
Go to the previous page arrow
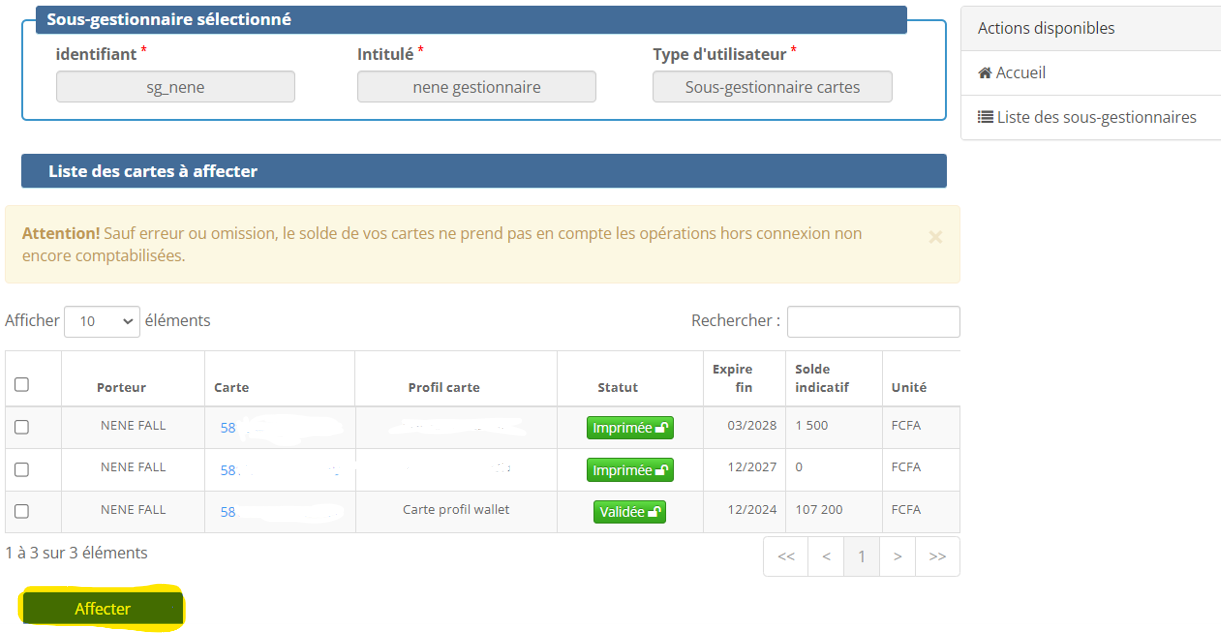pyautogui.click(x=826, y=557)
